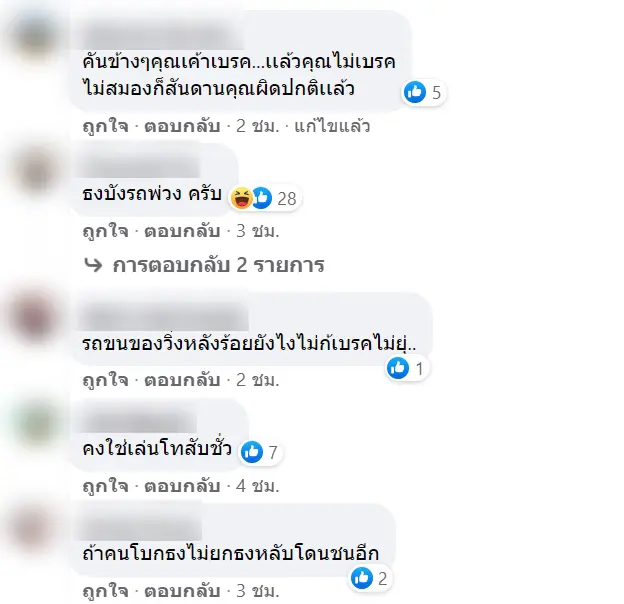
Task: Like the ธงบังรถพ่วง comment via ถูกใจ
Action: (x=105, y=231)
